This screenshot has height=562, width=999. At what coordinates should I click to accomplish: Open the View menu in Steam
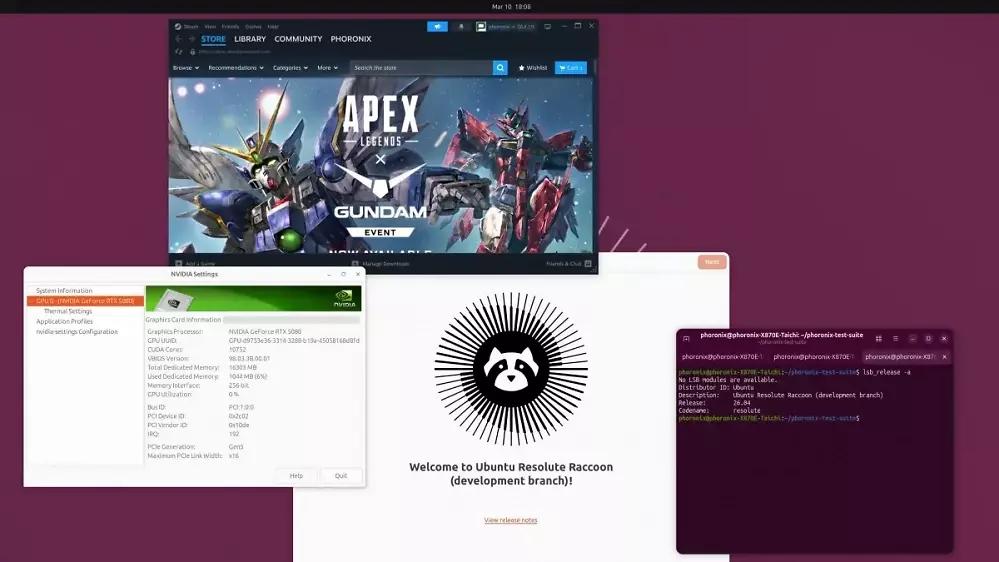pyautogui.click(x=210, y=27)
